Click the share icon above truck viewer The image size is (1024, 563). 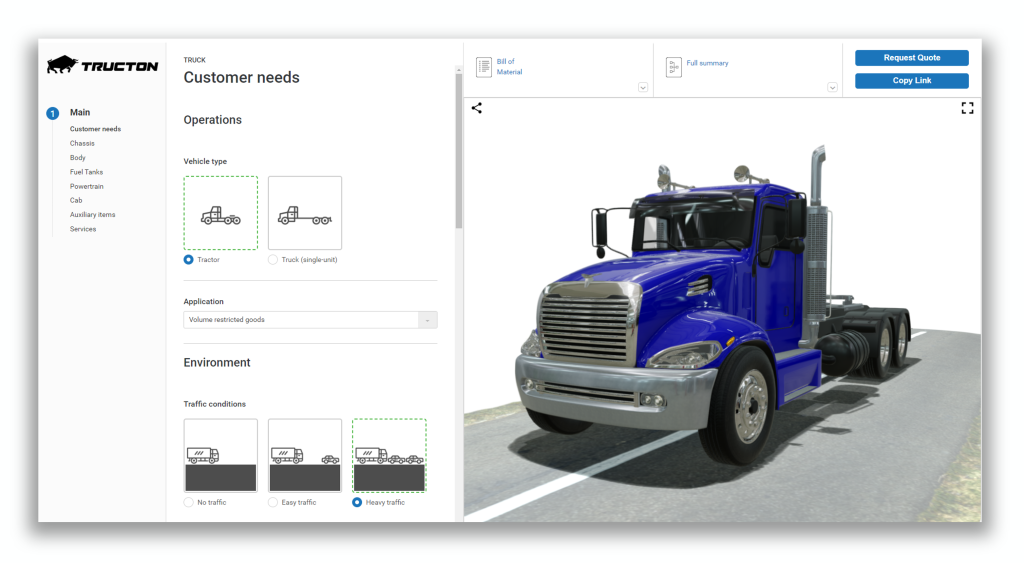(x=477, y=108)
